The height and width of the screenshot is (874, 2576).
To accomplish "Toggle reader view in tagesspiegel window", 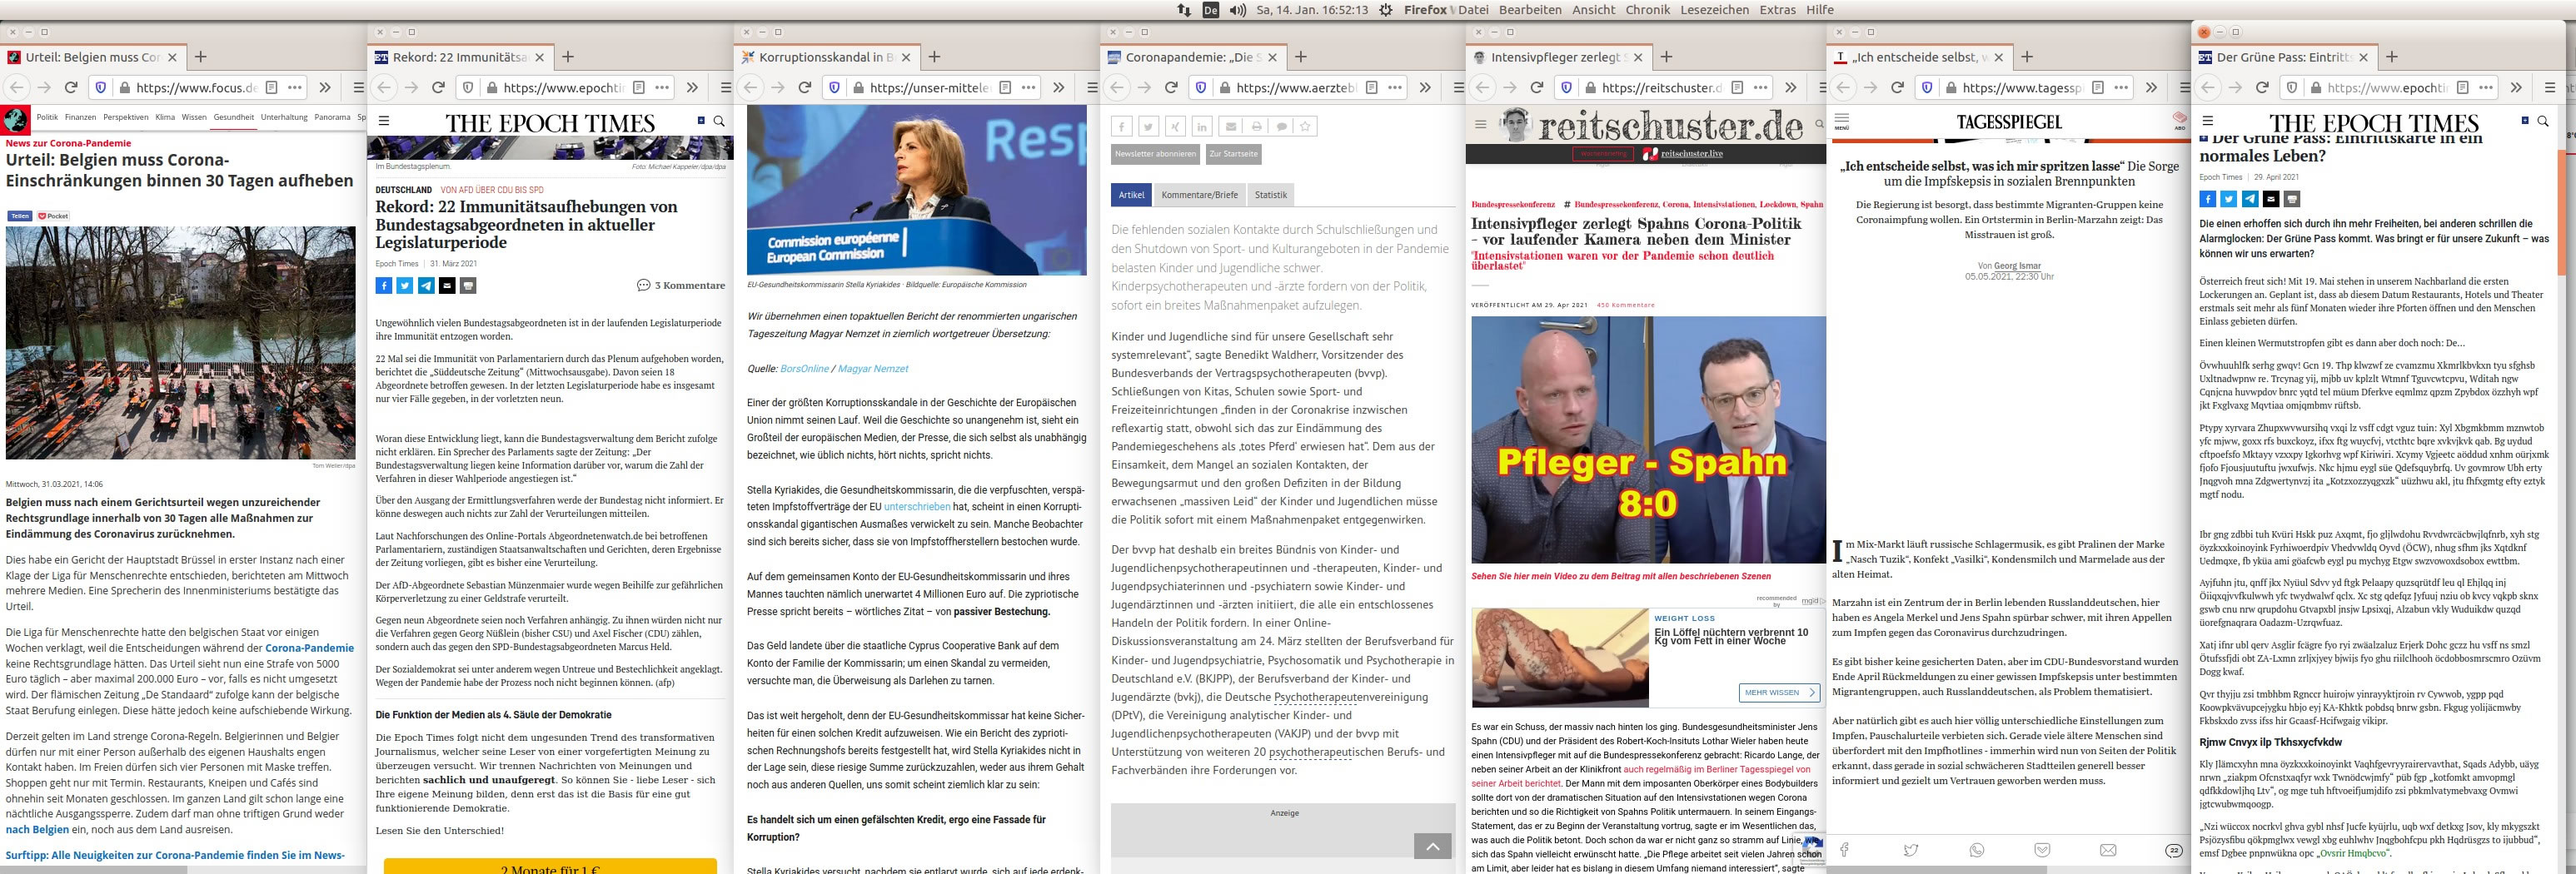I will pyautogui.click(x=2098, y=87).
